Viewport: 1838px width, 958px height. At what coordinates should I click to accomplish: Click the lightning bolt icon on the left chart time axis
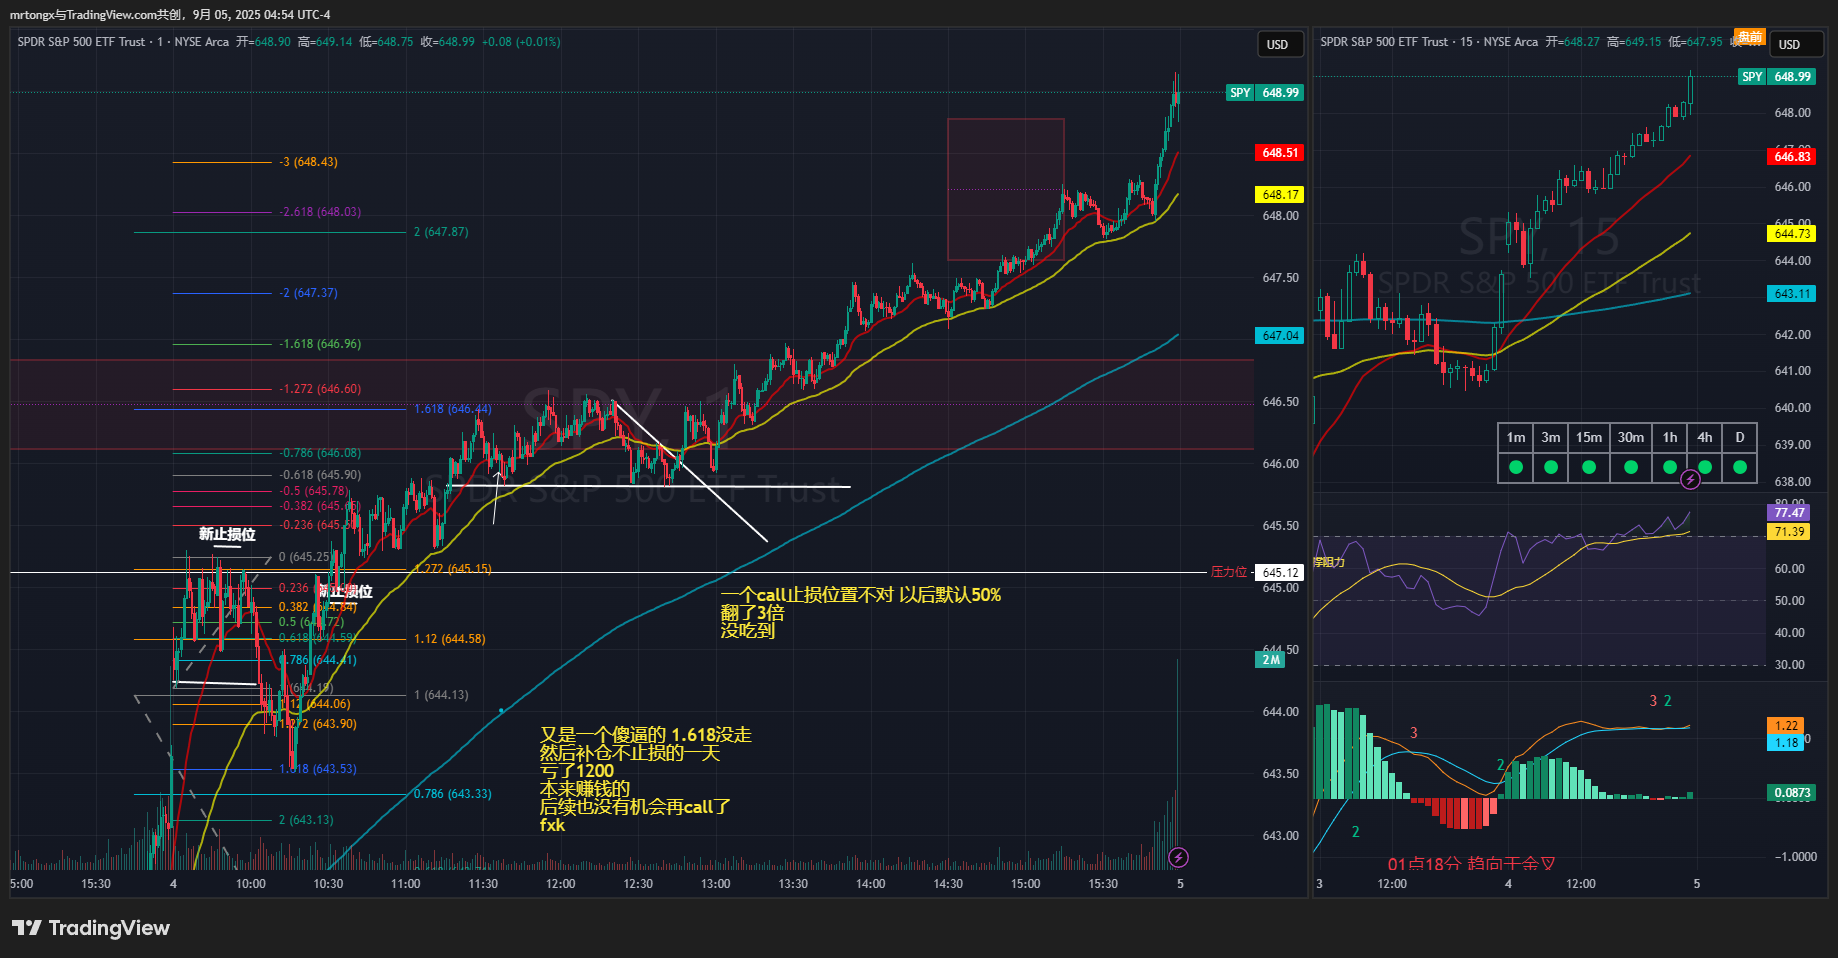pos(1179,857)
